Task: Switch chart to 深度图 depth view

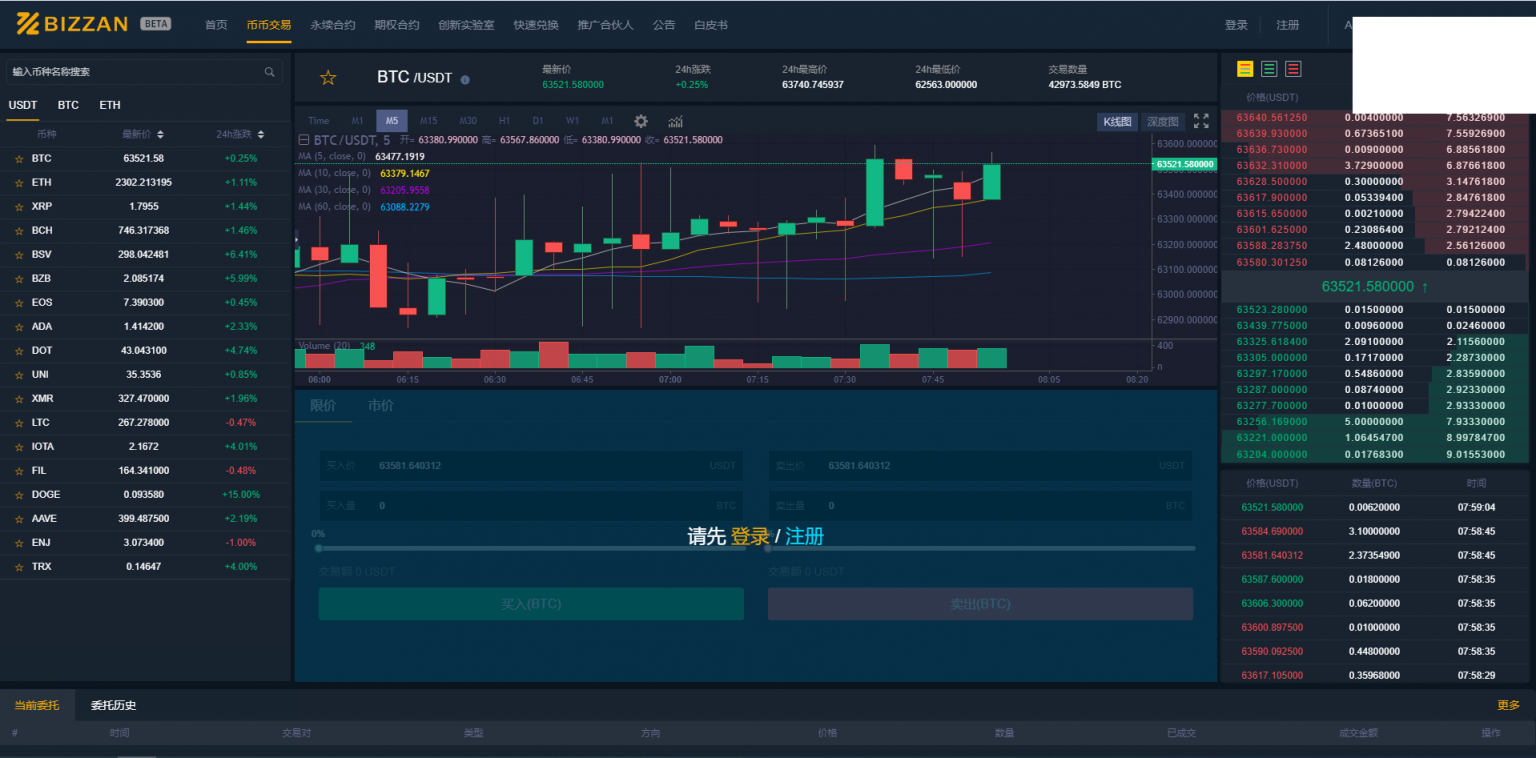Action: click(1162, 122)
